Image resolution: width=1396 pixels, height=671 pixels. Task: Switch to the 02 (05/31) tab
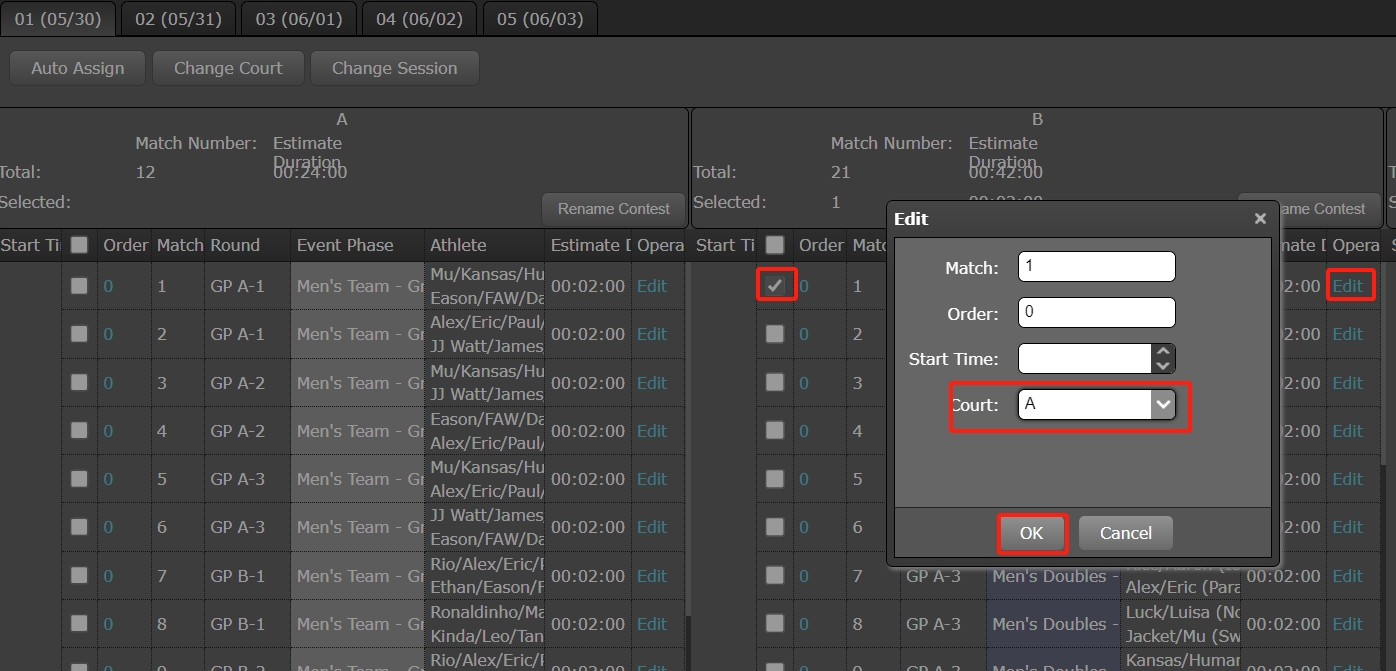(178, 19)
